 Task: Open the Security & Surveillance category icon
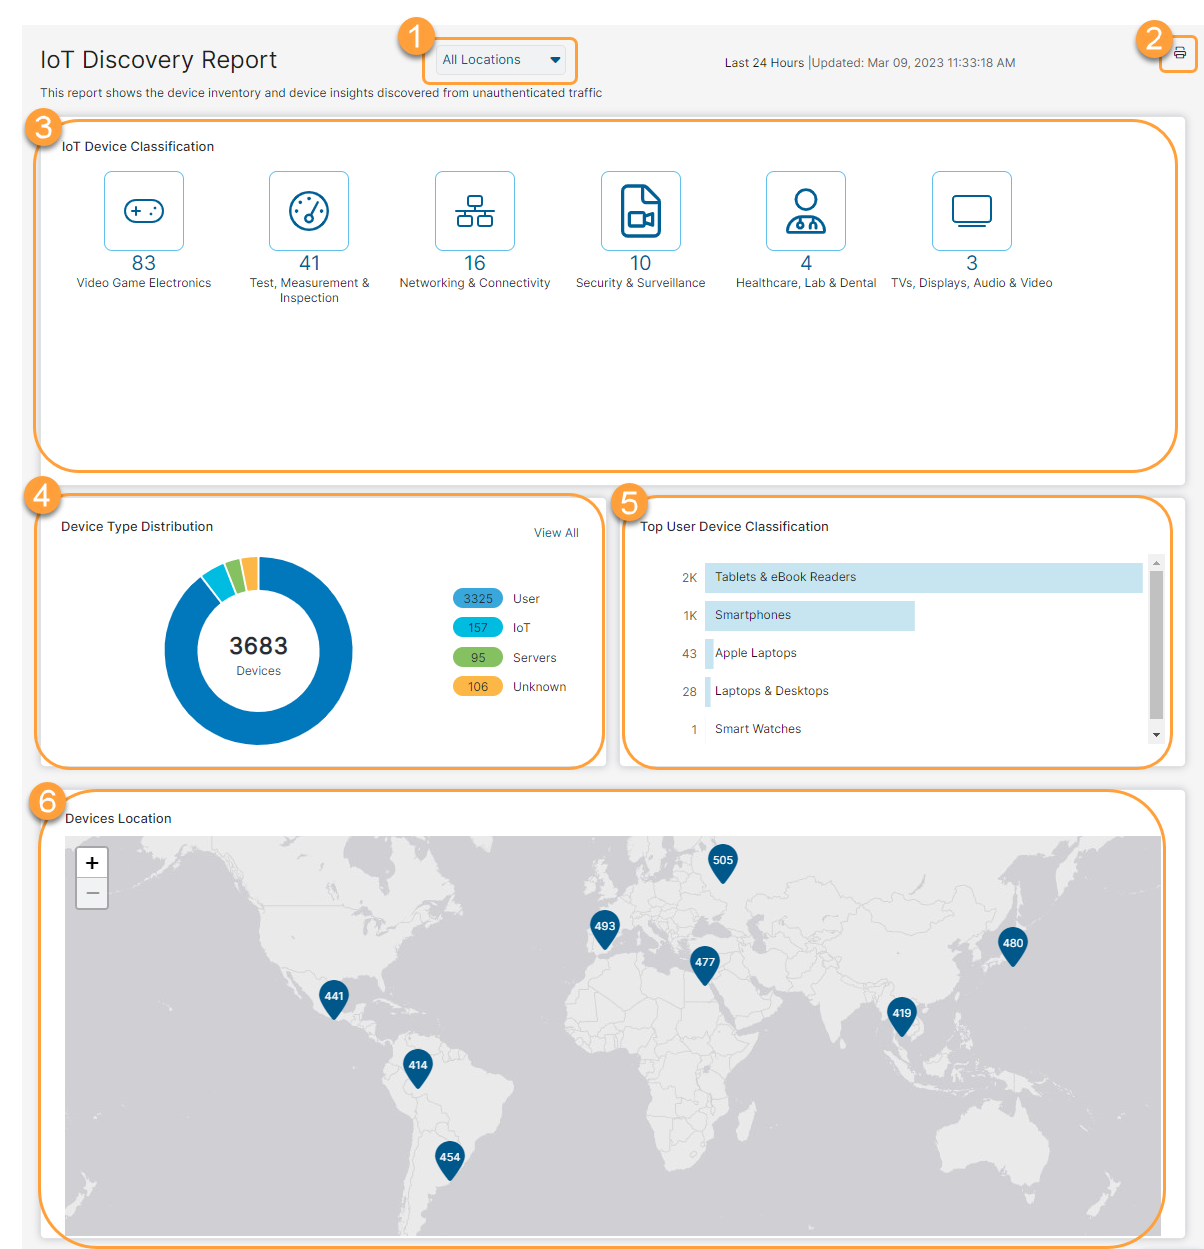(x=640, y=210)
